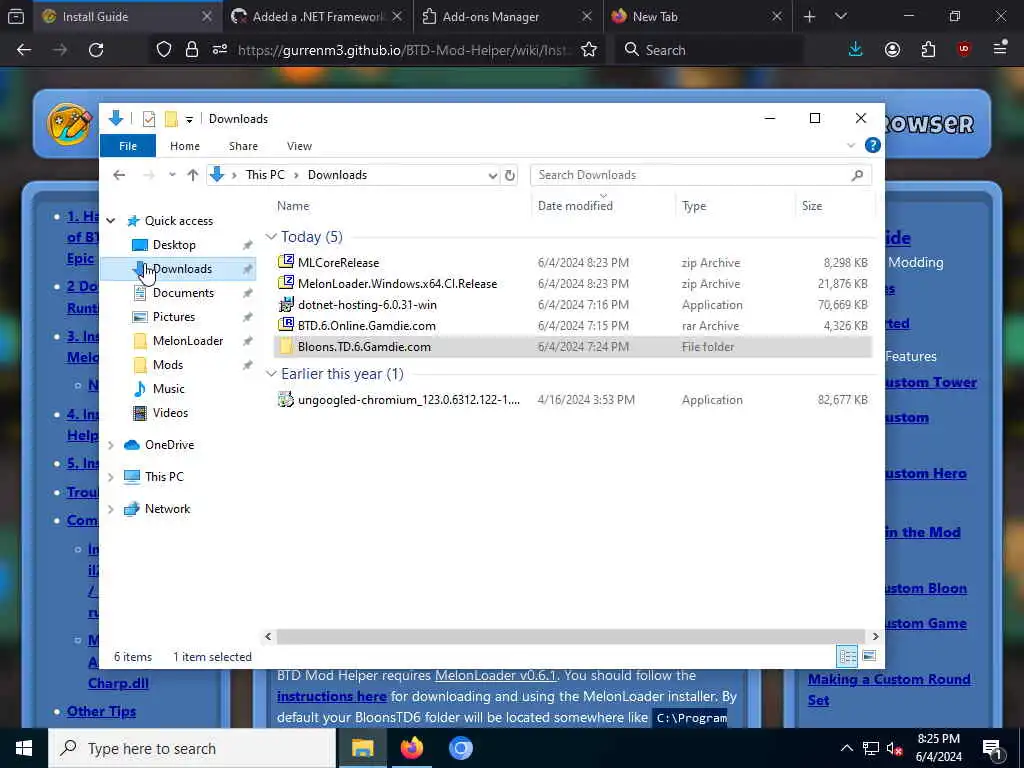
Task: Sort files by Date modified column
Action: [575, 206]
